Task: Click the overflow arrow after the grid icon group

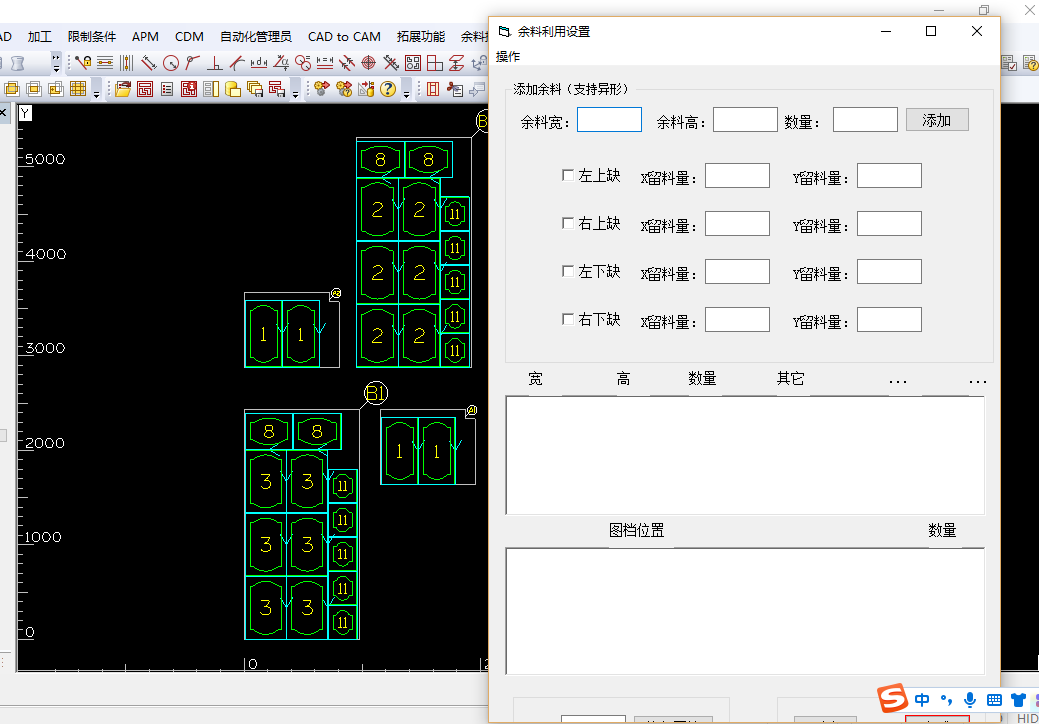Action: pos(95,92)
